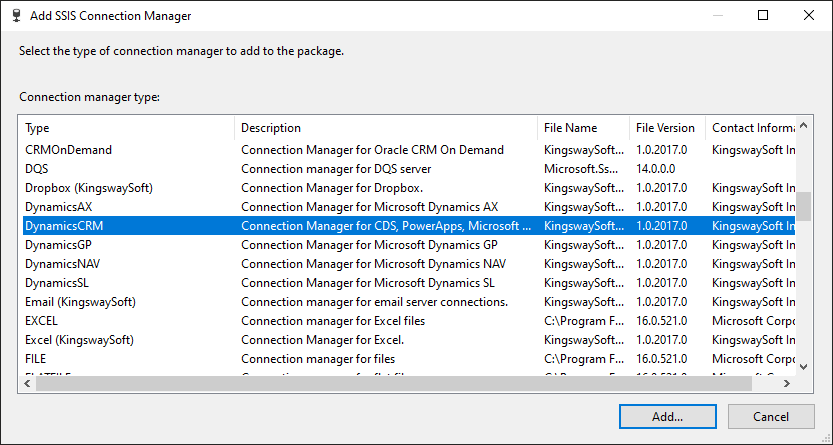Click 'Connection manager for email server connections.' description
This screenshot has width=833, height=445.
tap(375, 302)
